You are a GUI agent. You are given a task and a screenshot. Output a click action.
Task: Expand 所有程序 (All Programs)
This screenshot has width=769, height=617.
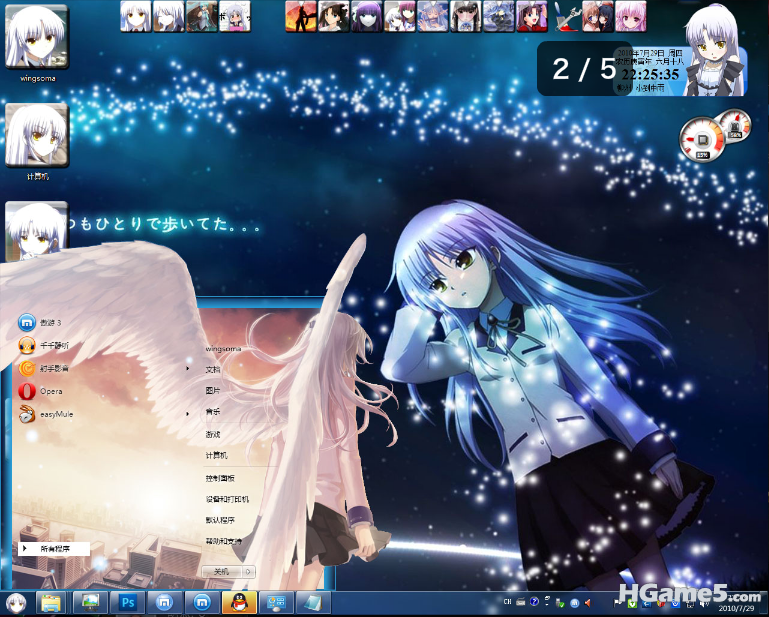(54, 549)
